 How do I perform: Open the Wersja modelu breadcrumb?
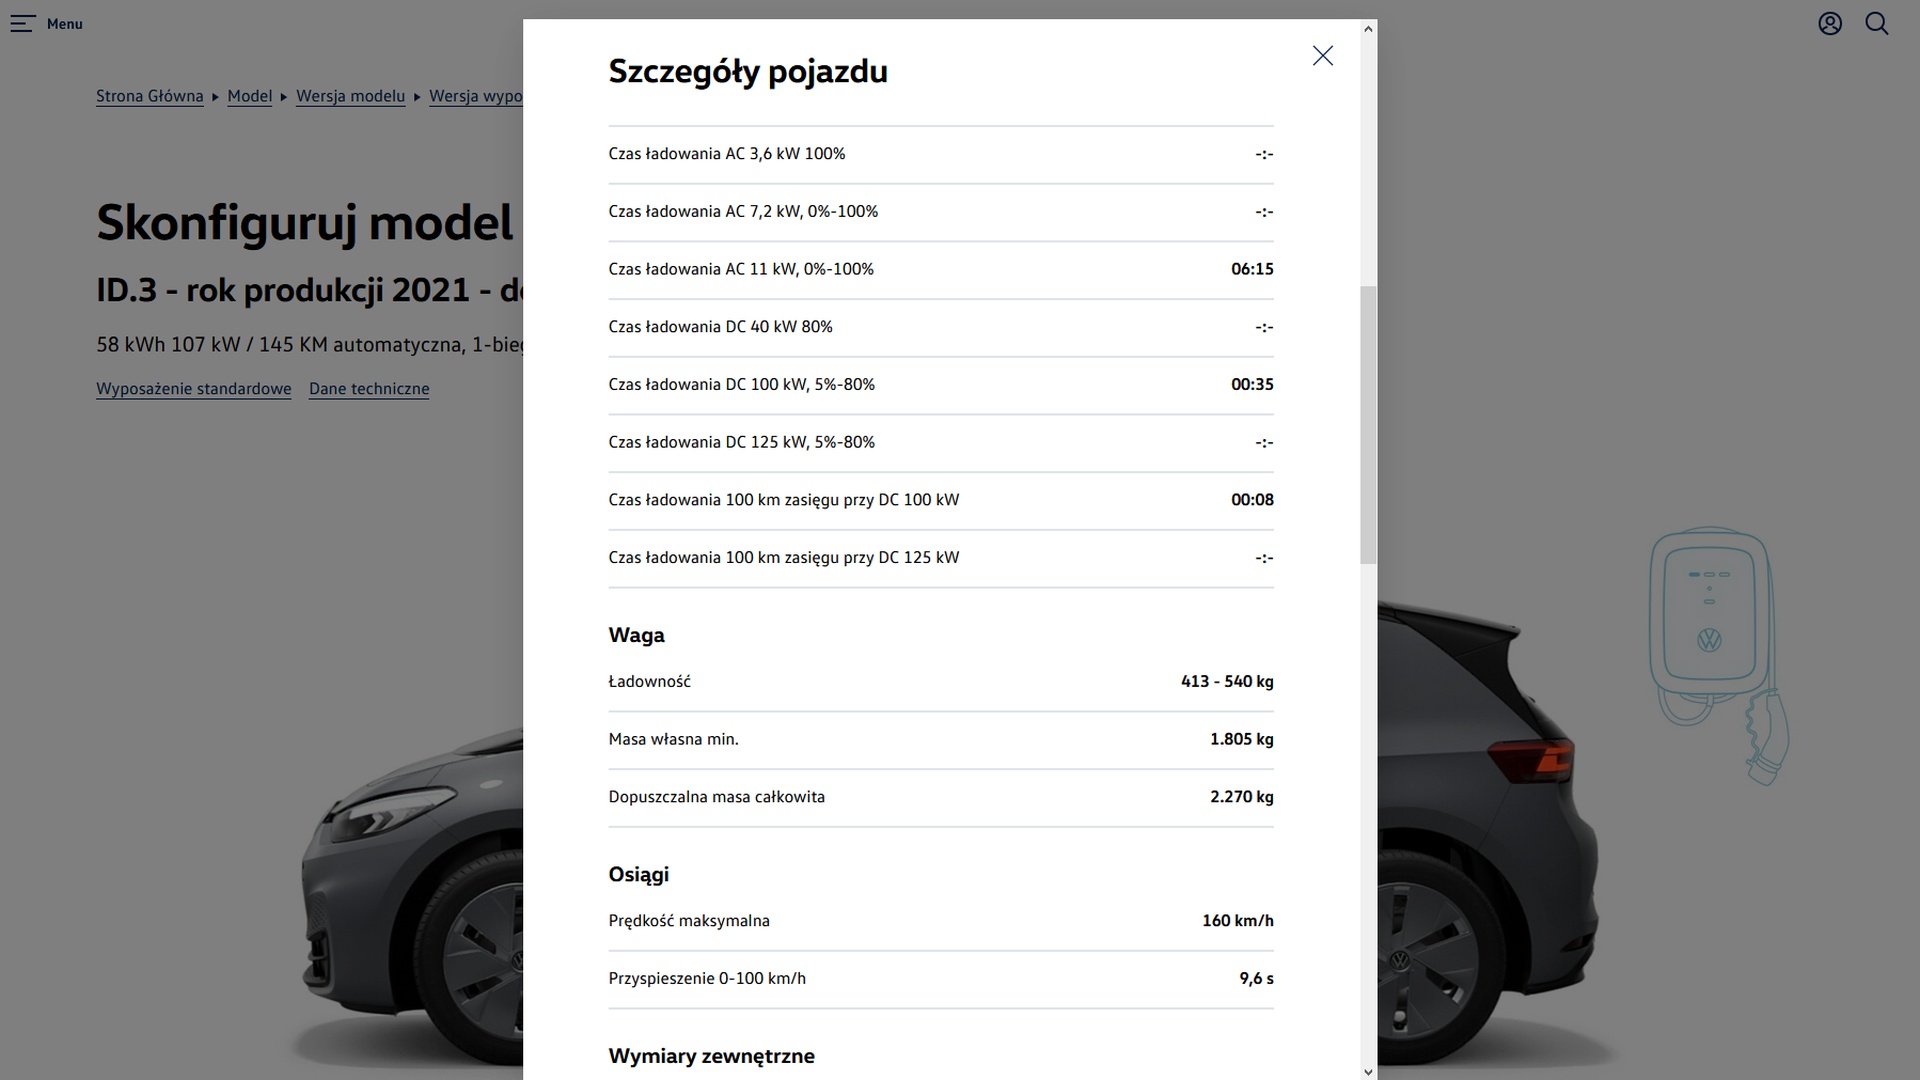click(x=350, y=96)
